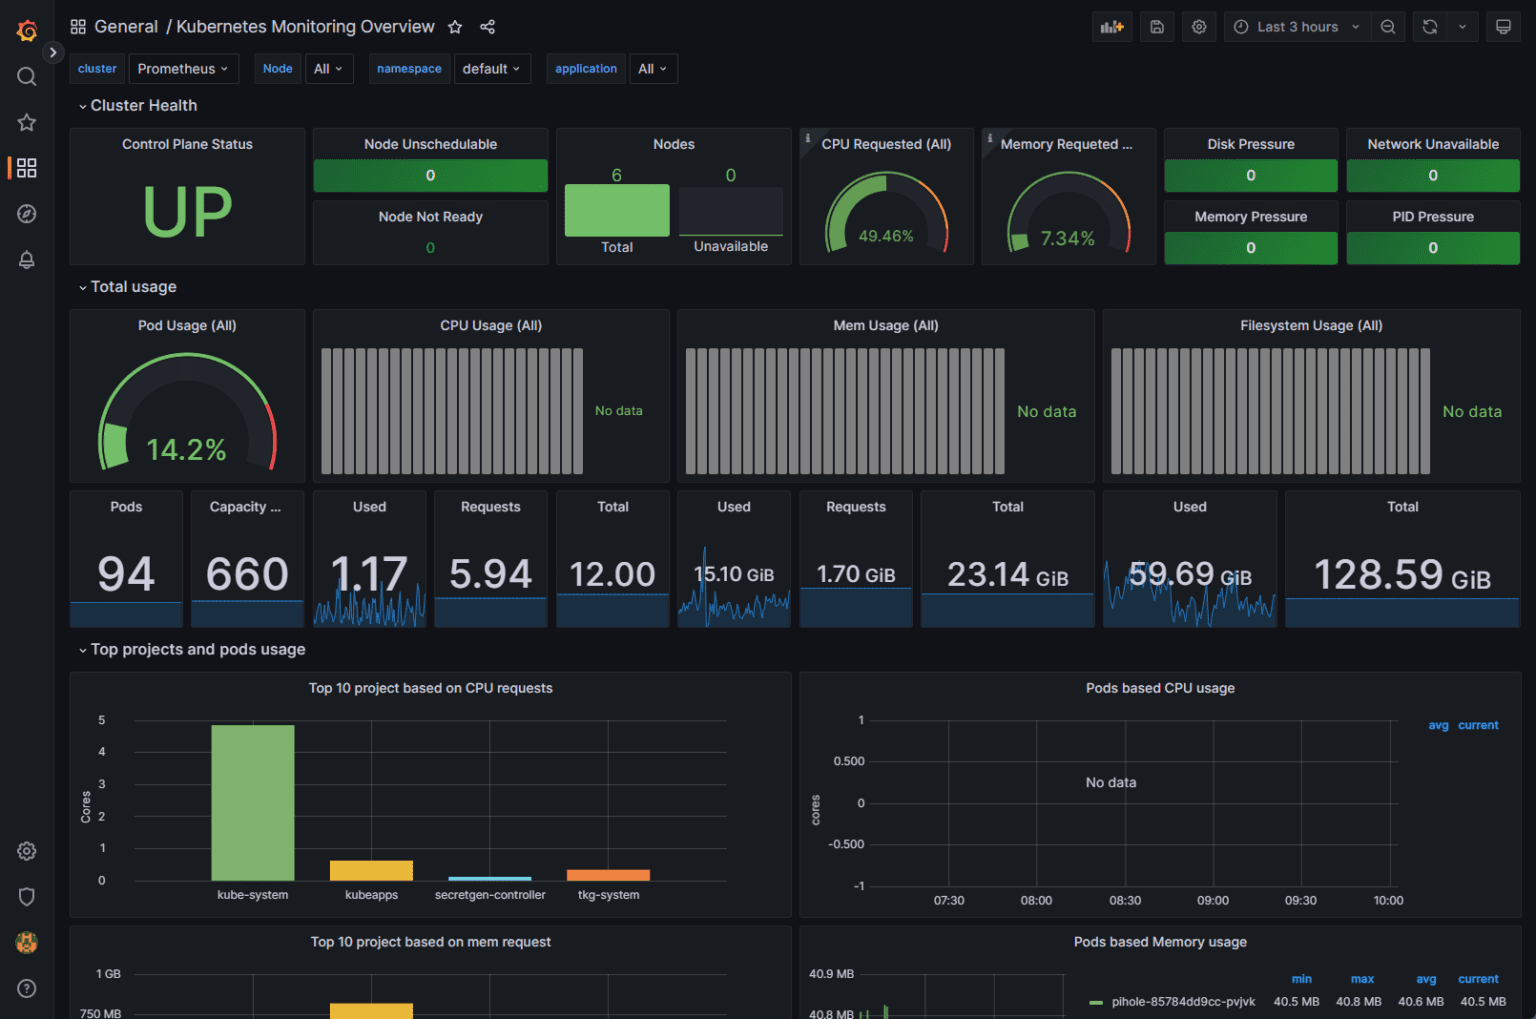This screenshot has width=1536, height=1019.
Task: Save the dashboard using the disk icon
Action: tap(1156, 26)
